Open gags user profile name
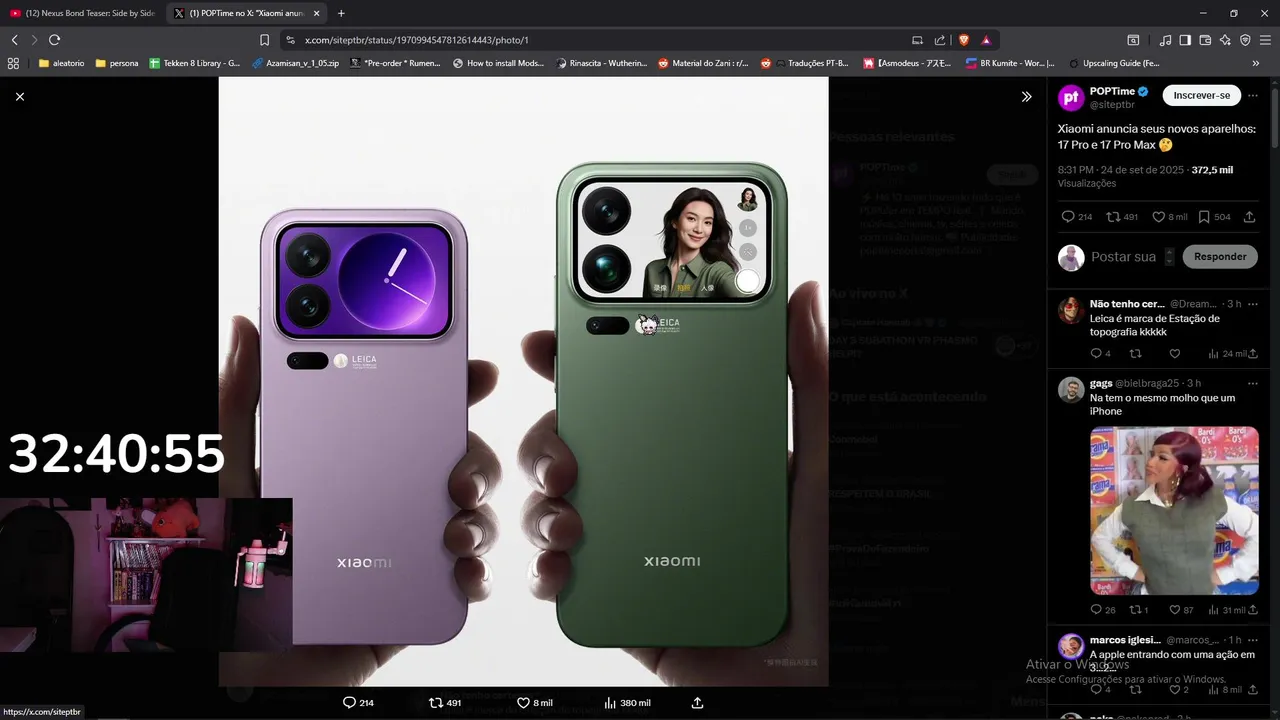 click(x=1101, y=383)
